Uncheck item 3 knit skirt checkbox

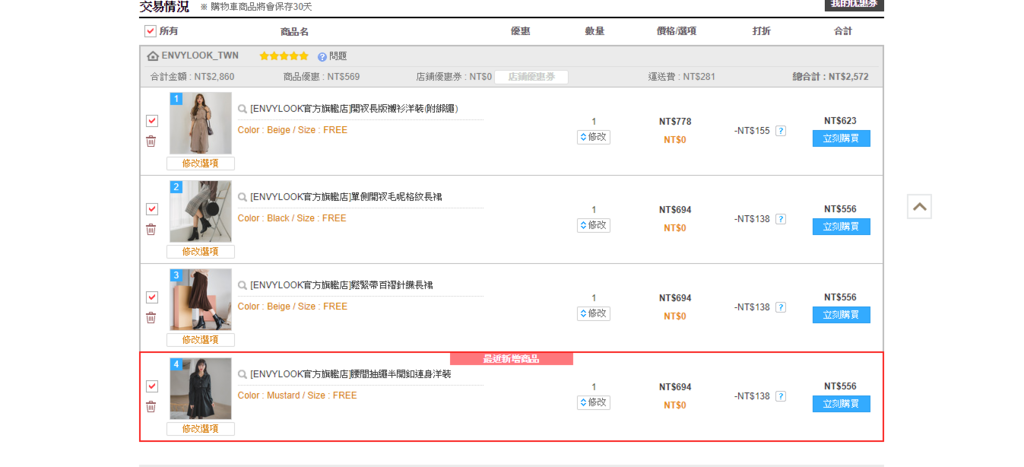pyautogui.click(x=152, y=297)
